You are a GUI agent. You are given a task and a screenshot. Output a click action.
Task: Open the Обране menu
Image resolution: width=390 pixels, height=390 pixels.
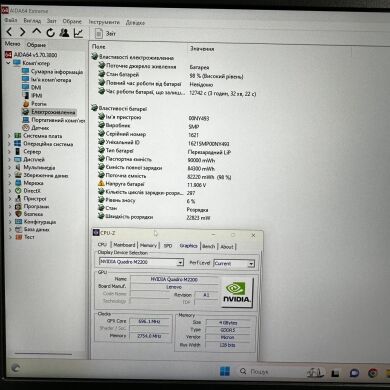(72, 21)
